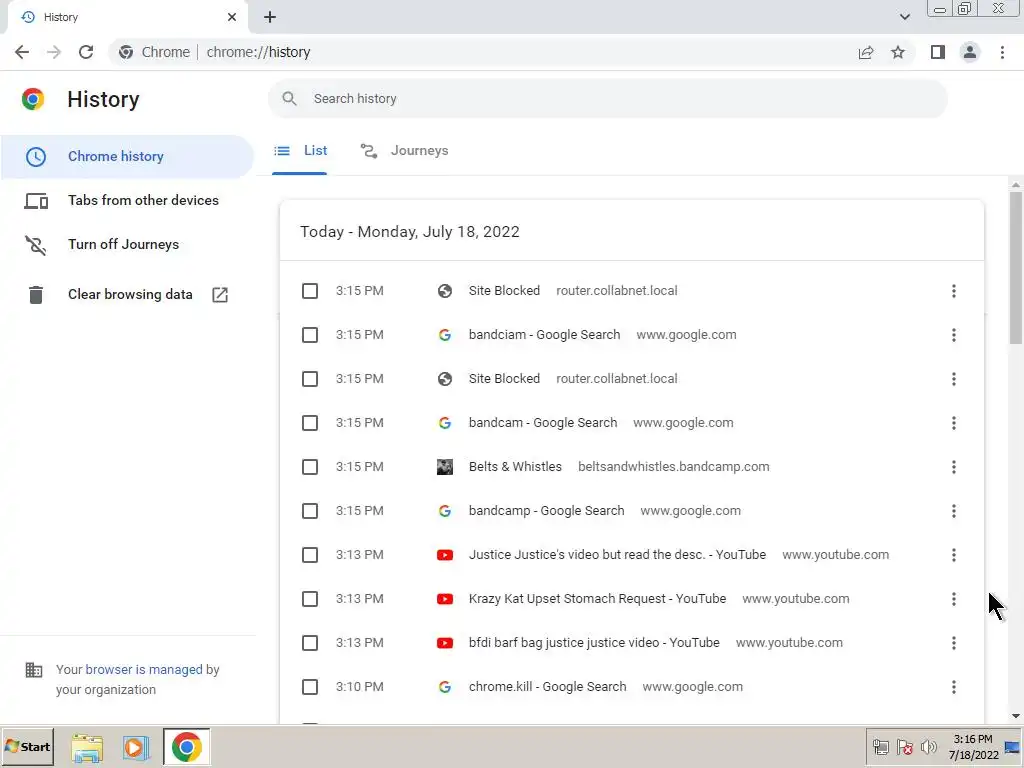This screenshot has height=768, width=1024.
Task: Open actions menu for bandcam search
Action: (953, 423)
